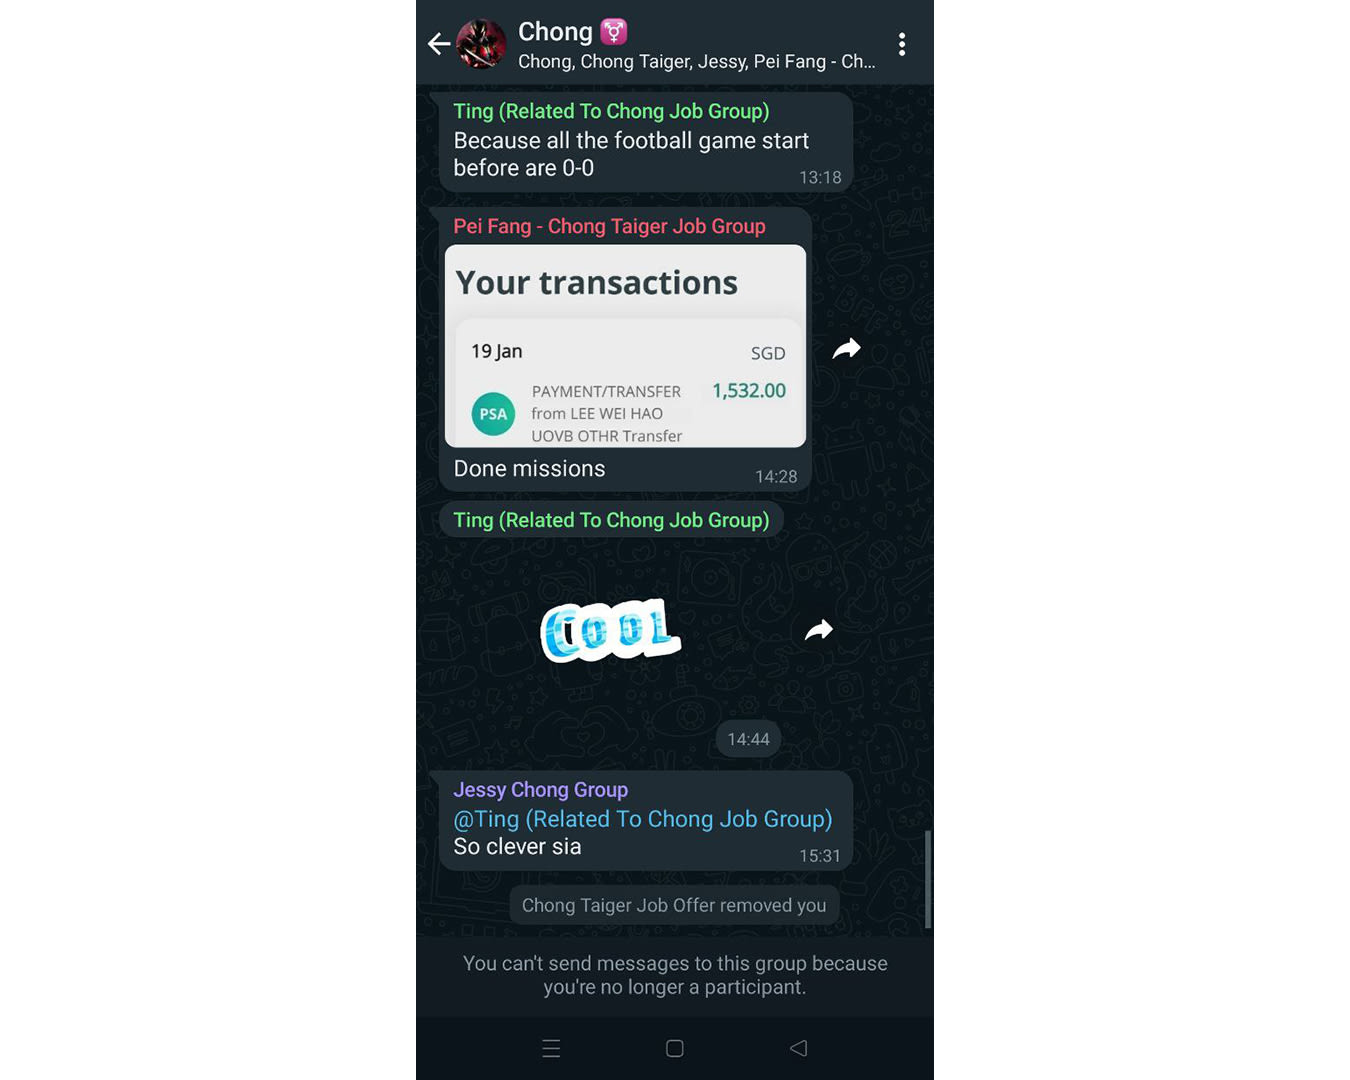Tap the group emoji badge beside Chong
This screenshot has width=1350, height=1080.
pos(614,32)
